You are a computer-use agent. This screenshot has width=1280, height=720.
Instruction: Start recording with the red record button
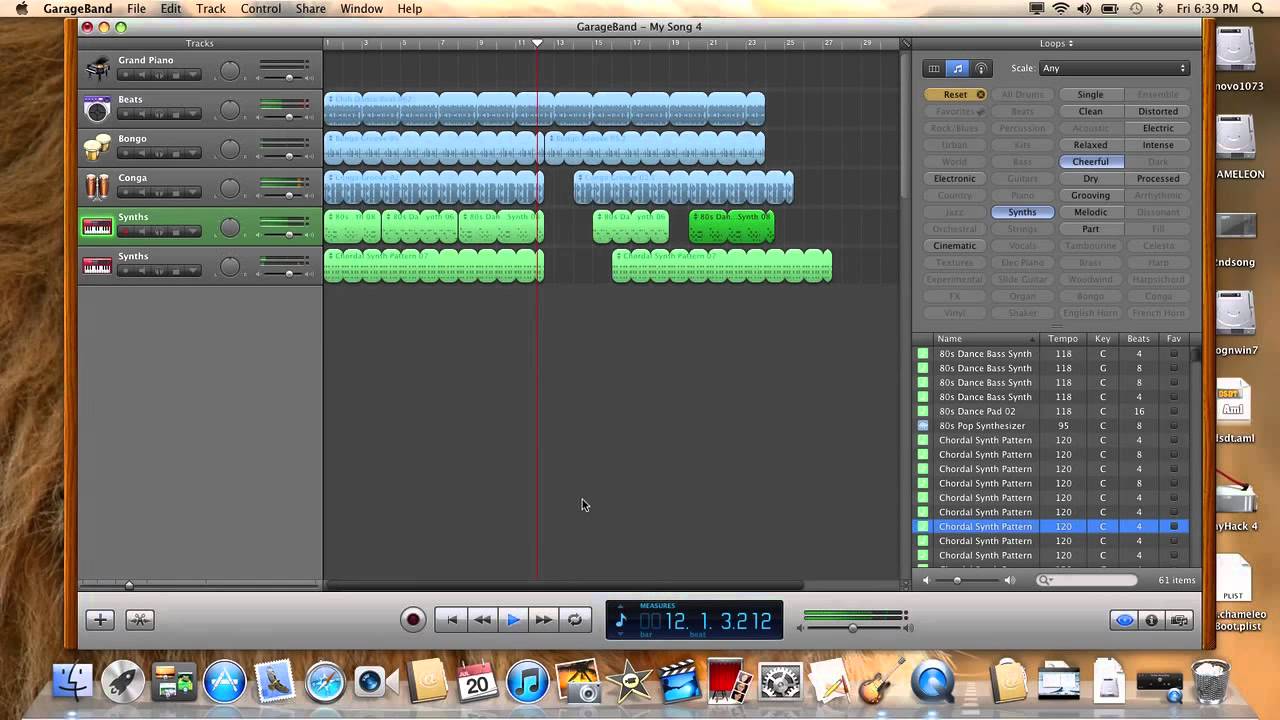click(413, 620)
